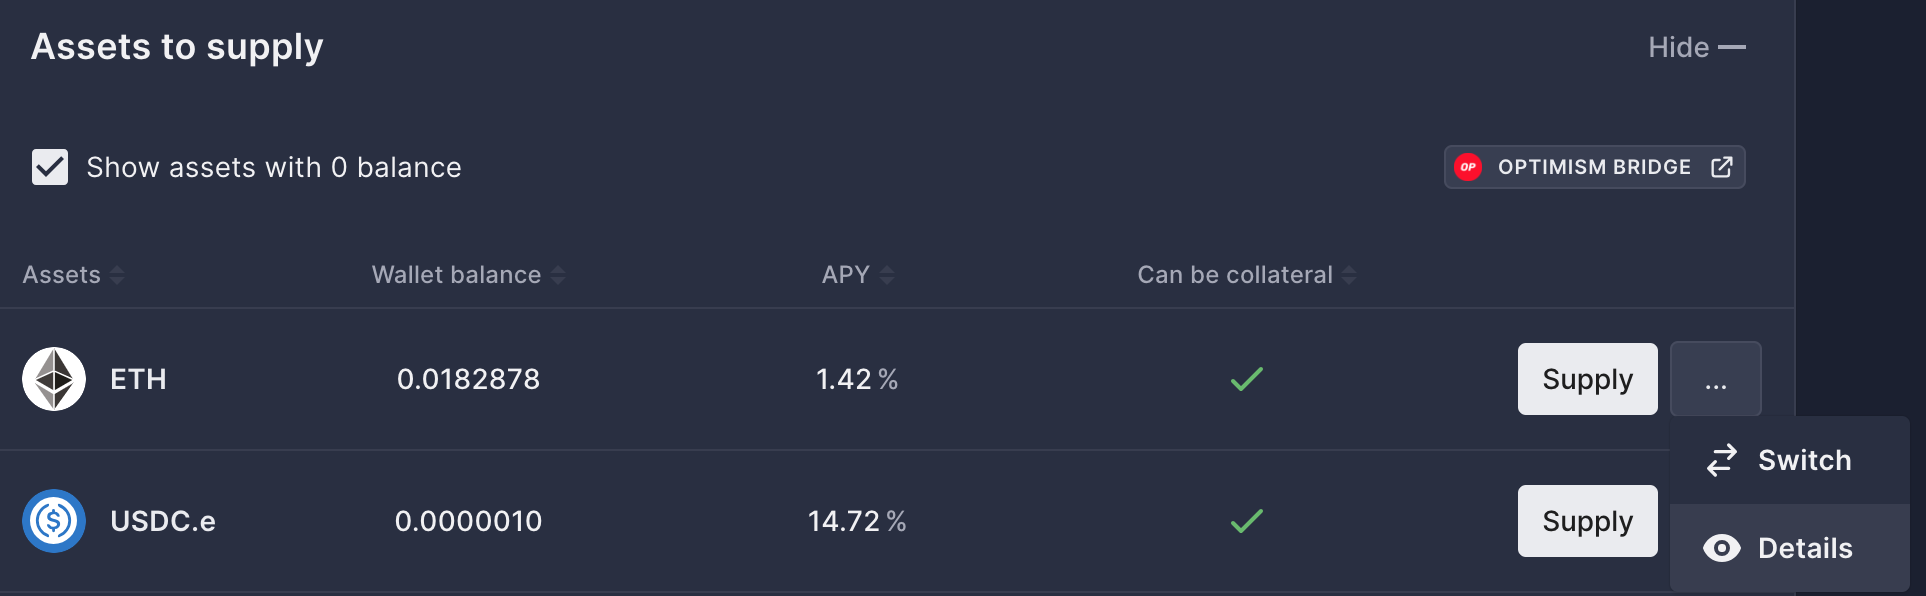
Task: Supply ETH using its Supply button
Action: 1588,379
